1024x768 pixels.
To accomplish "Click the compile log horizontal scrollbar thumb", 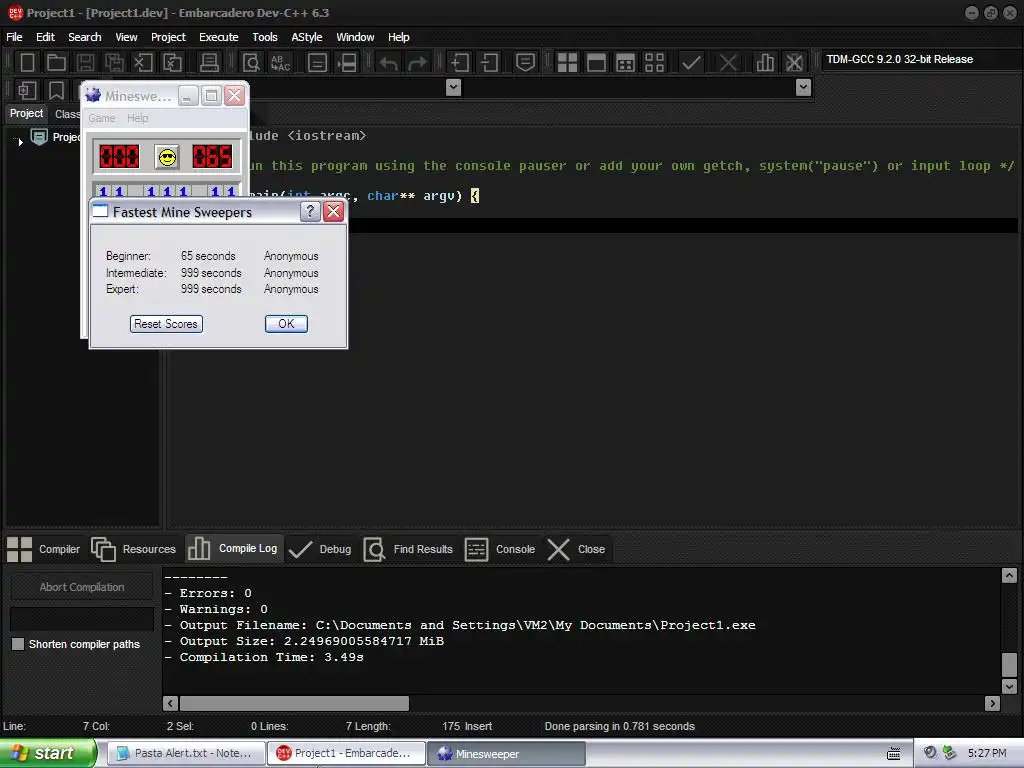I will click(x=294, y=703).
